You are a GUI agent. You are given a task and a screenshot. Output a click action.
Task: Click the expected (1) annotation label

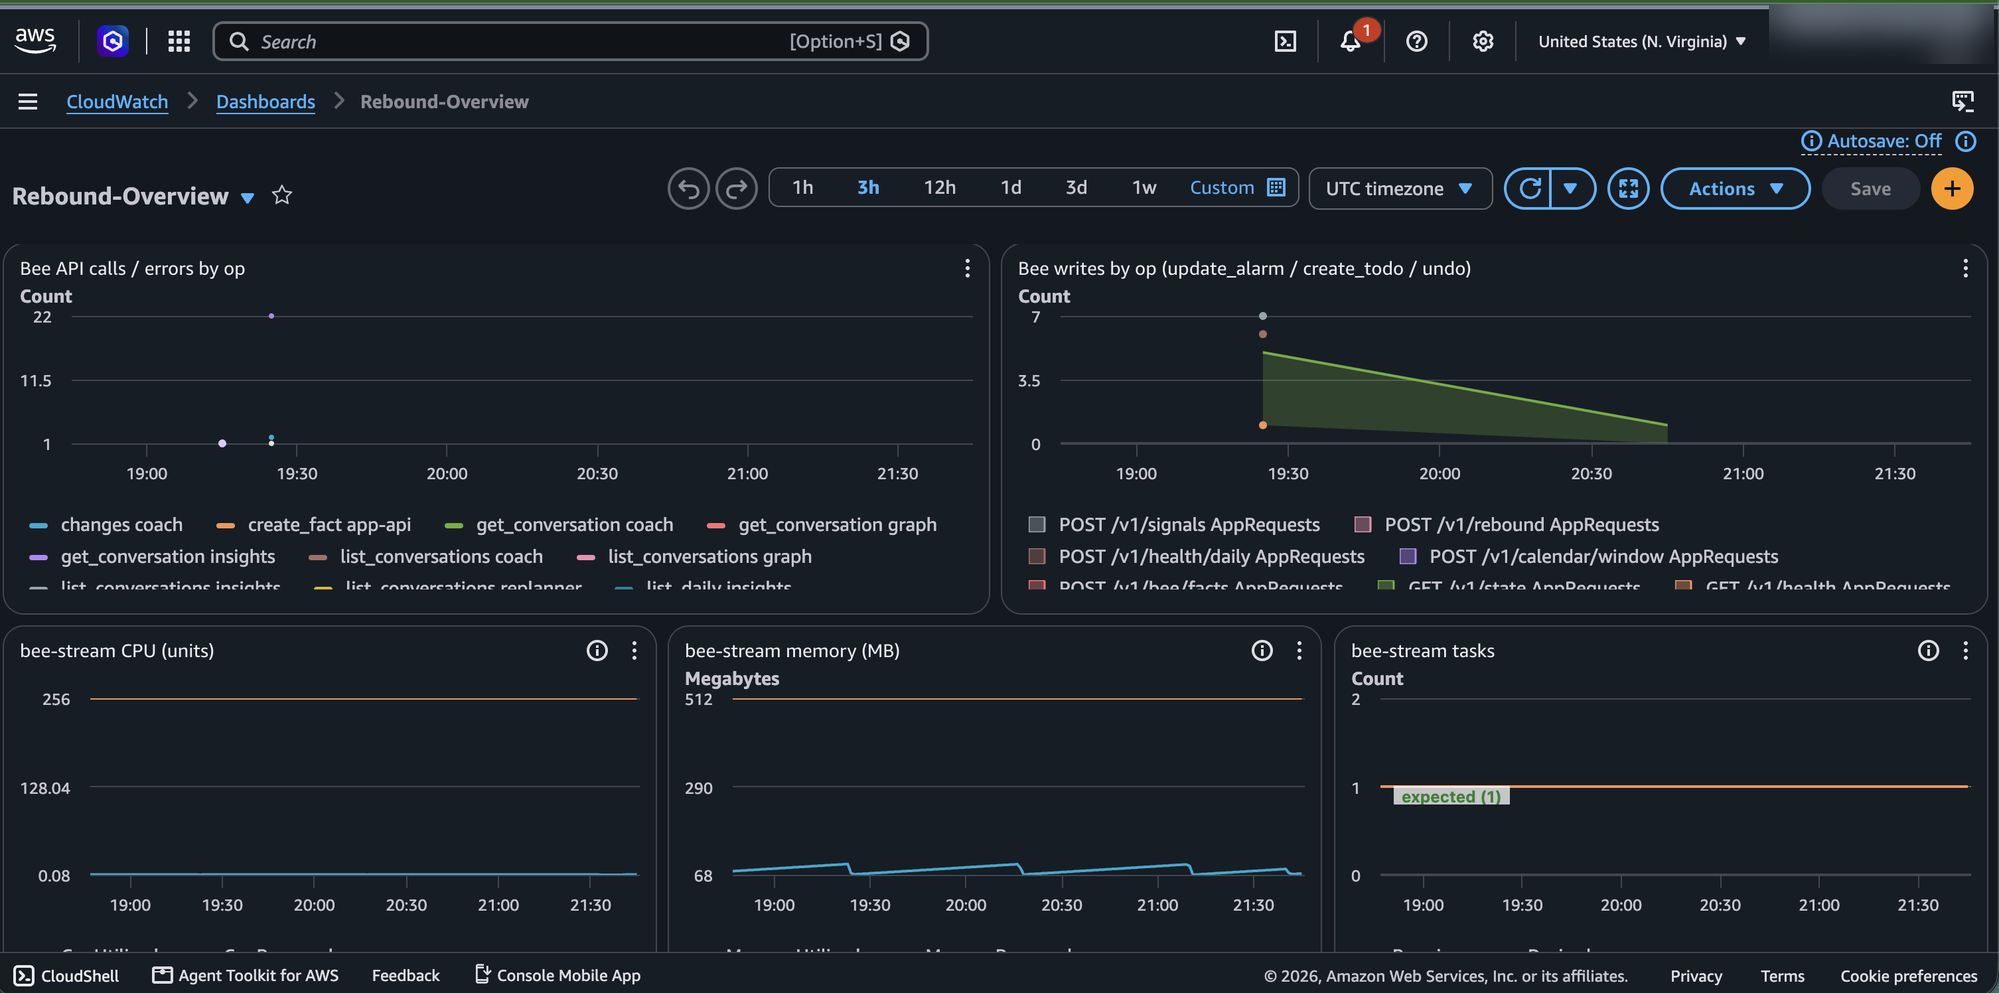click(1451, 796)
